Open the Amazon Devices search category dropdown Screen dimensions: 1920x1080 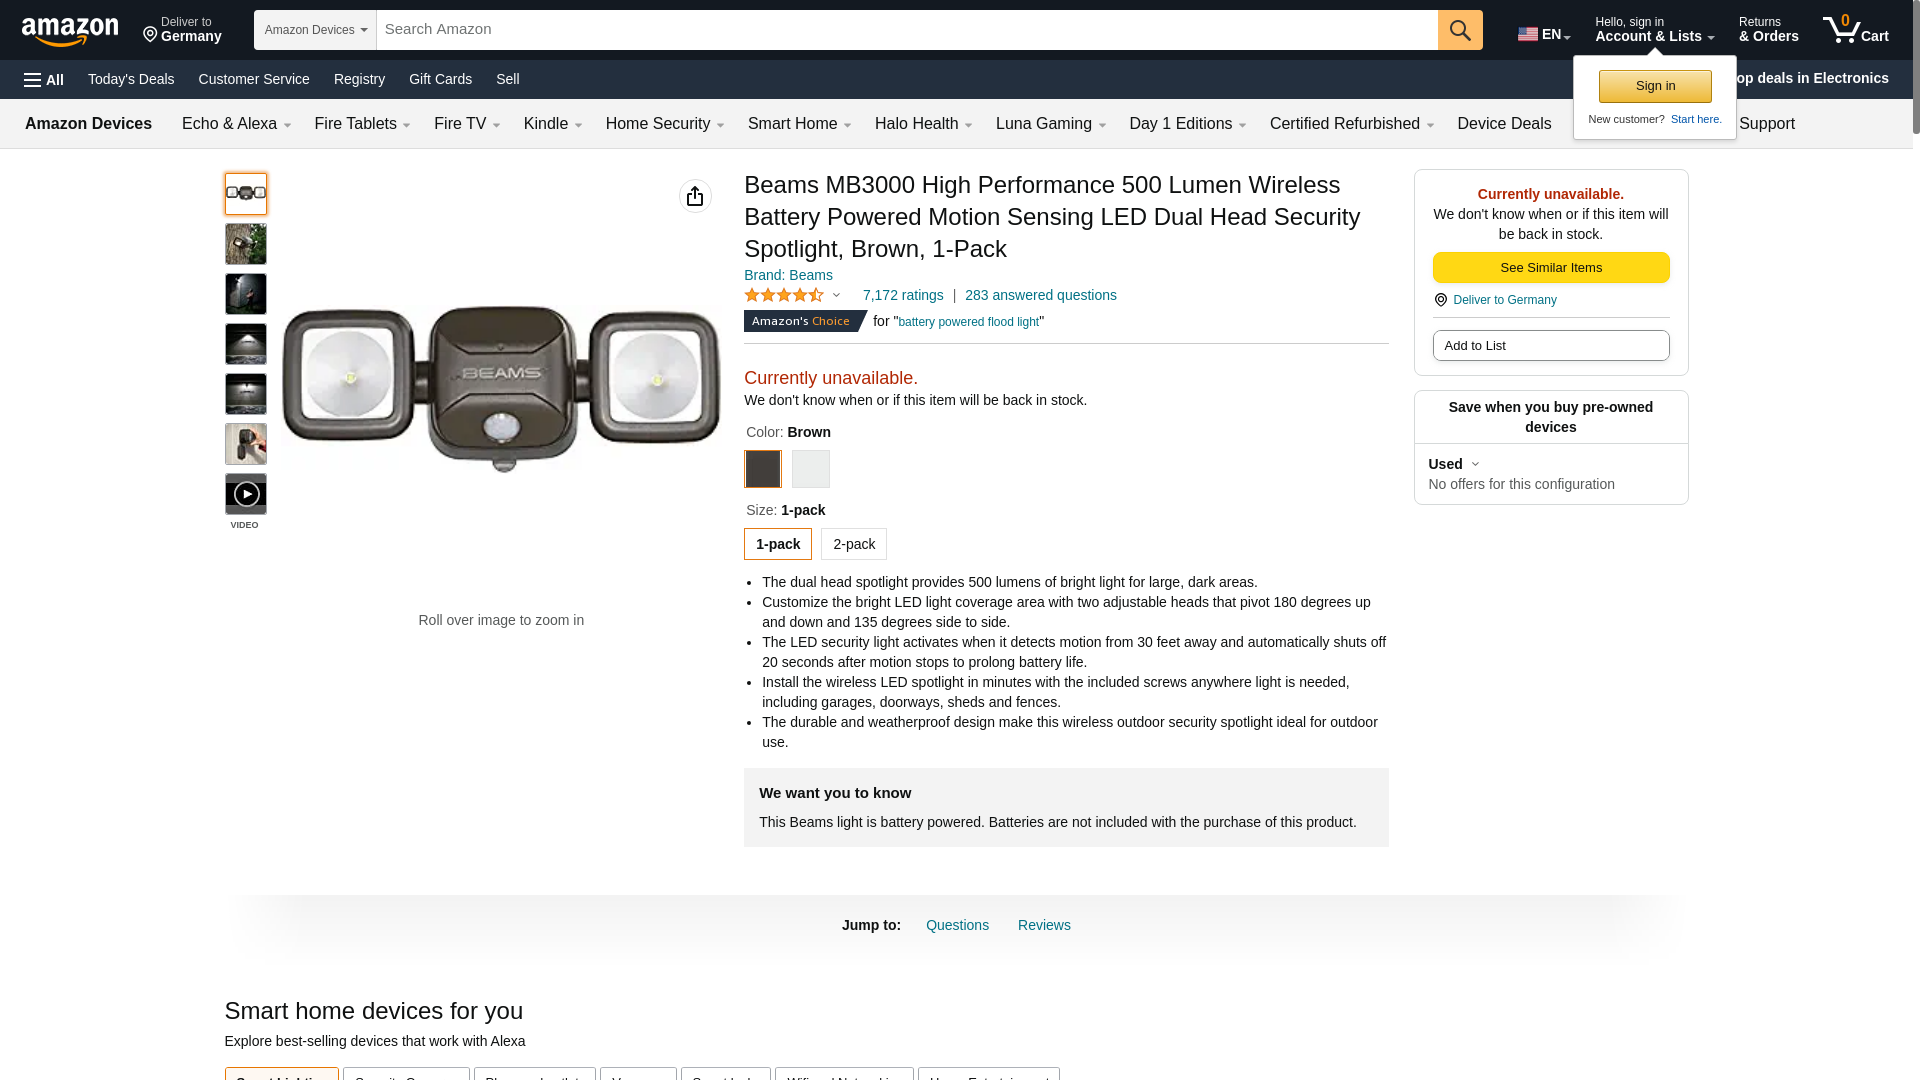click(315, 30)
